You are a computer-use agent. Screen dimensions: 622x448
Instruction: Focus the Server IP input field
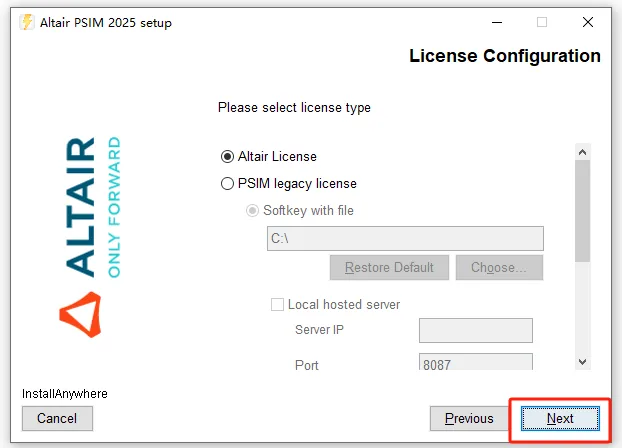476,330
